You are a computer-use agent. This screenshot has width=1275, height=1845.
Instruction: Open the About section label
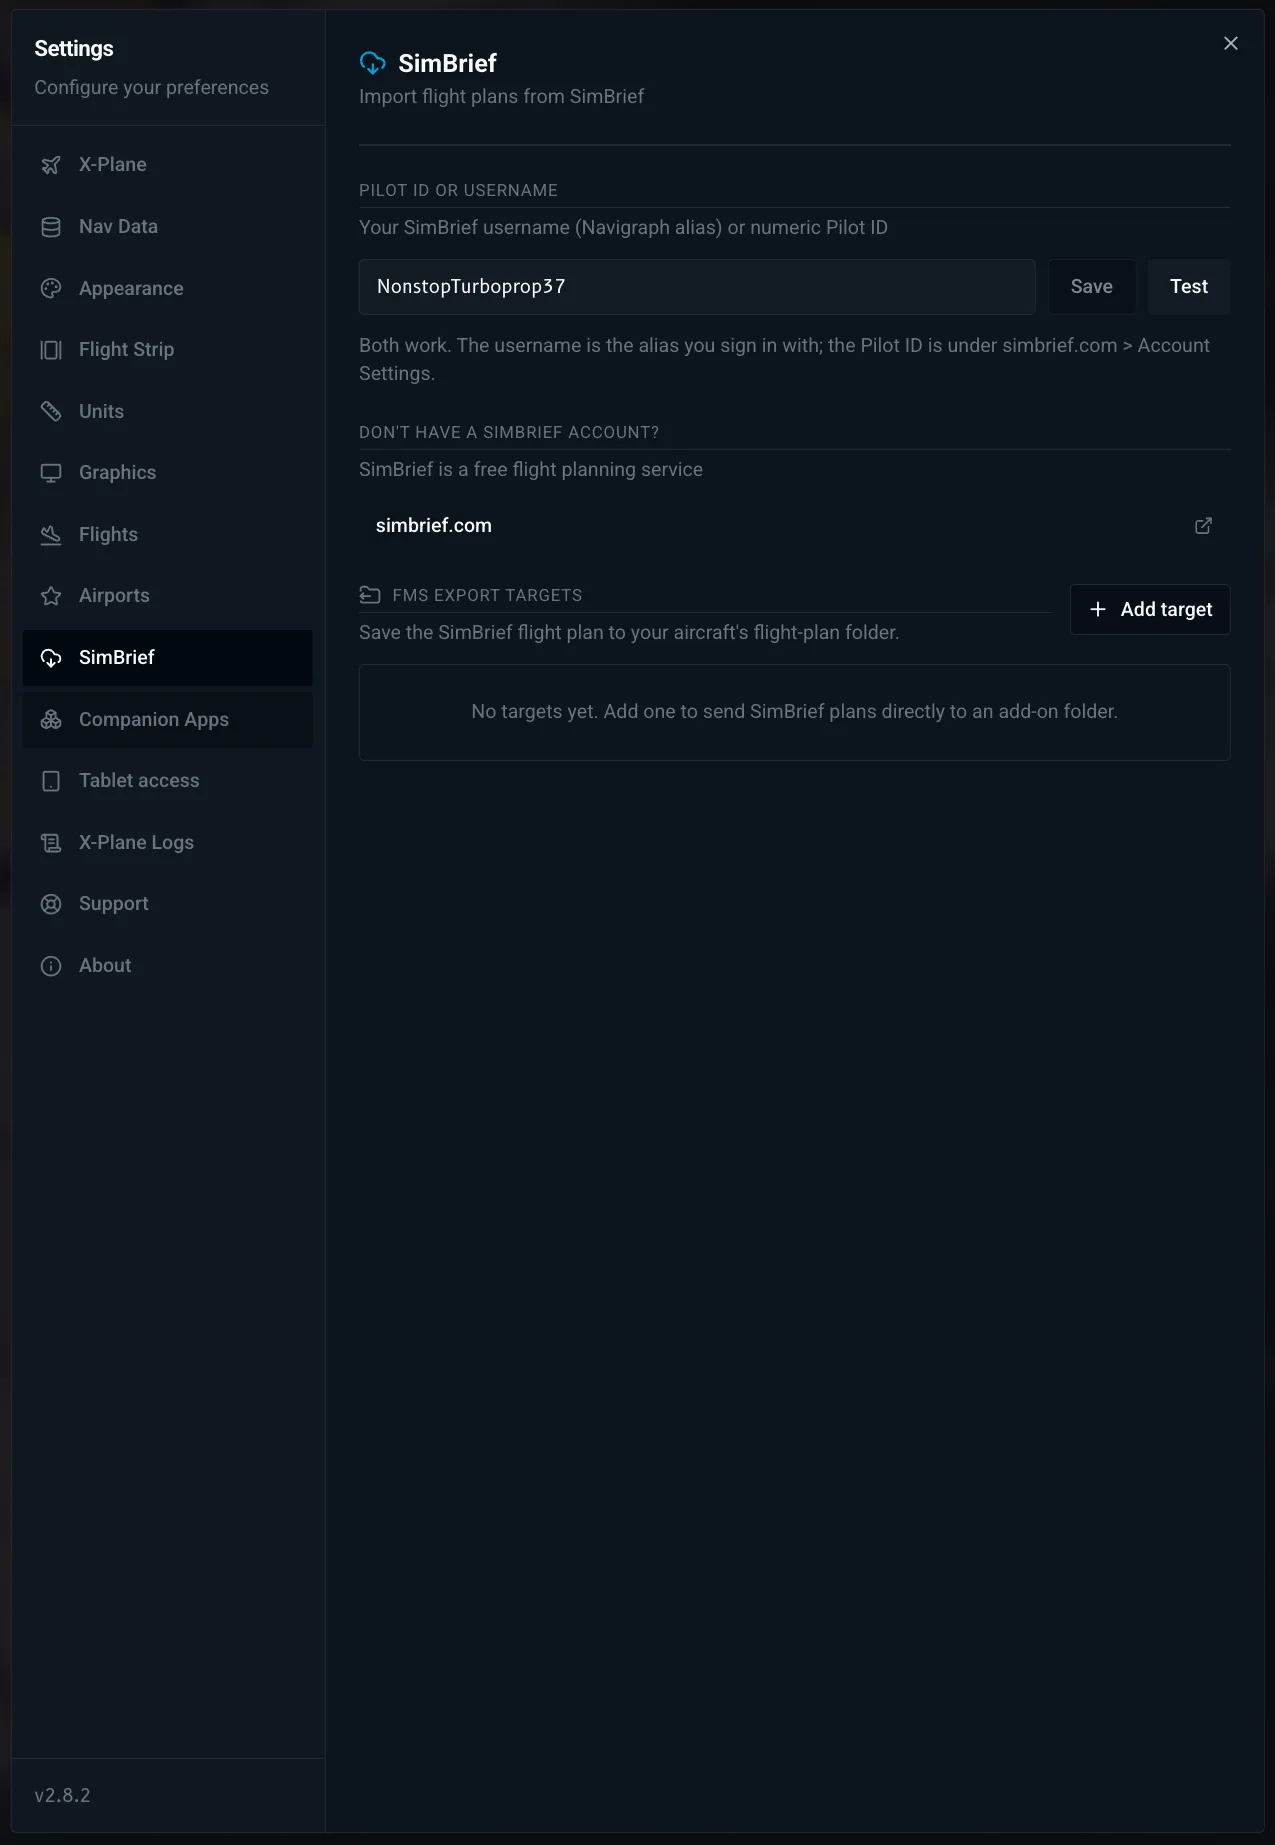coord(105,966)
